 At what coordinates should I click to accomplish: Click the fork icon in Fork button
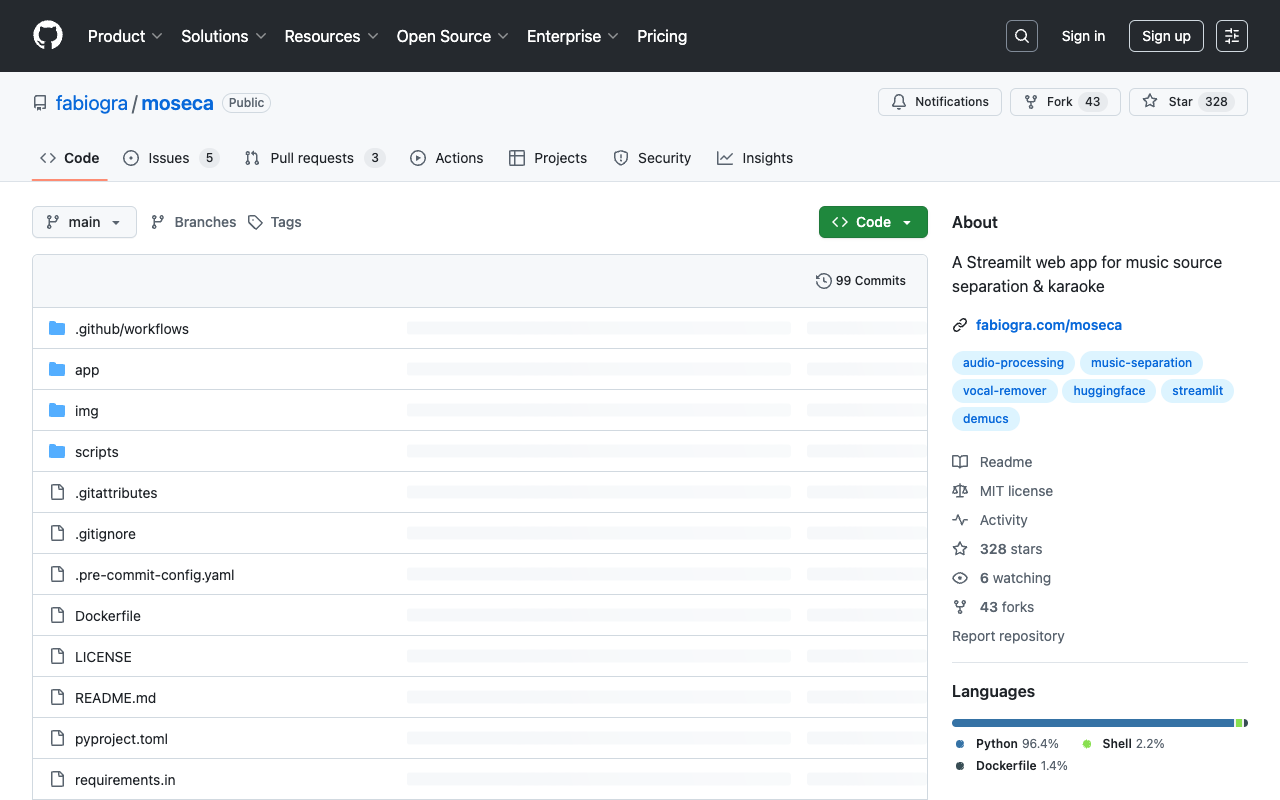tap(1031, 102)
